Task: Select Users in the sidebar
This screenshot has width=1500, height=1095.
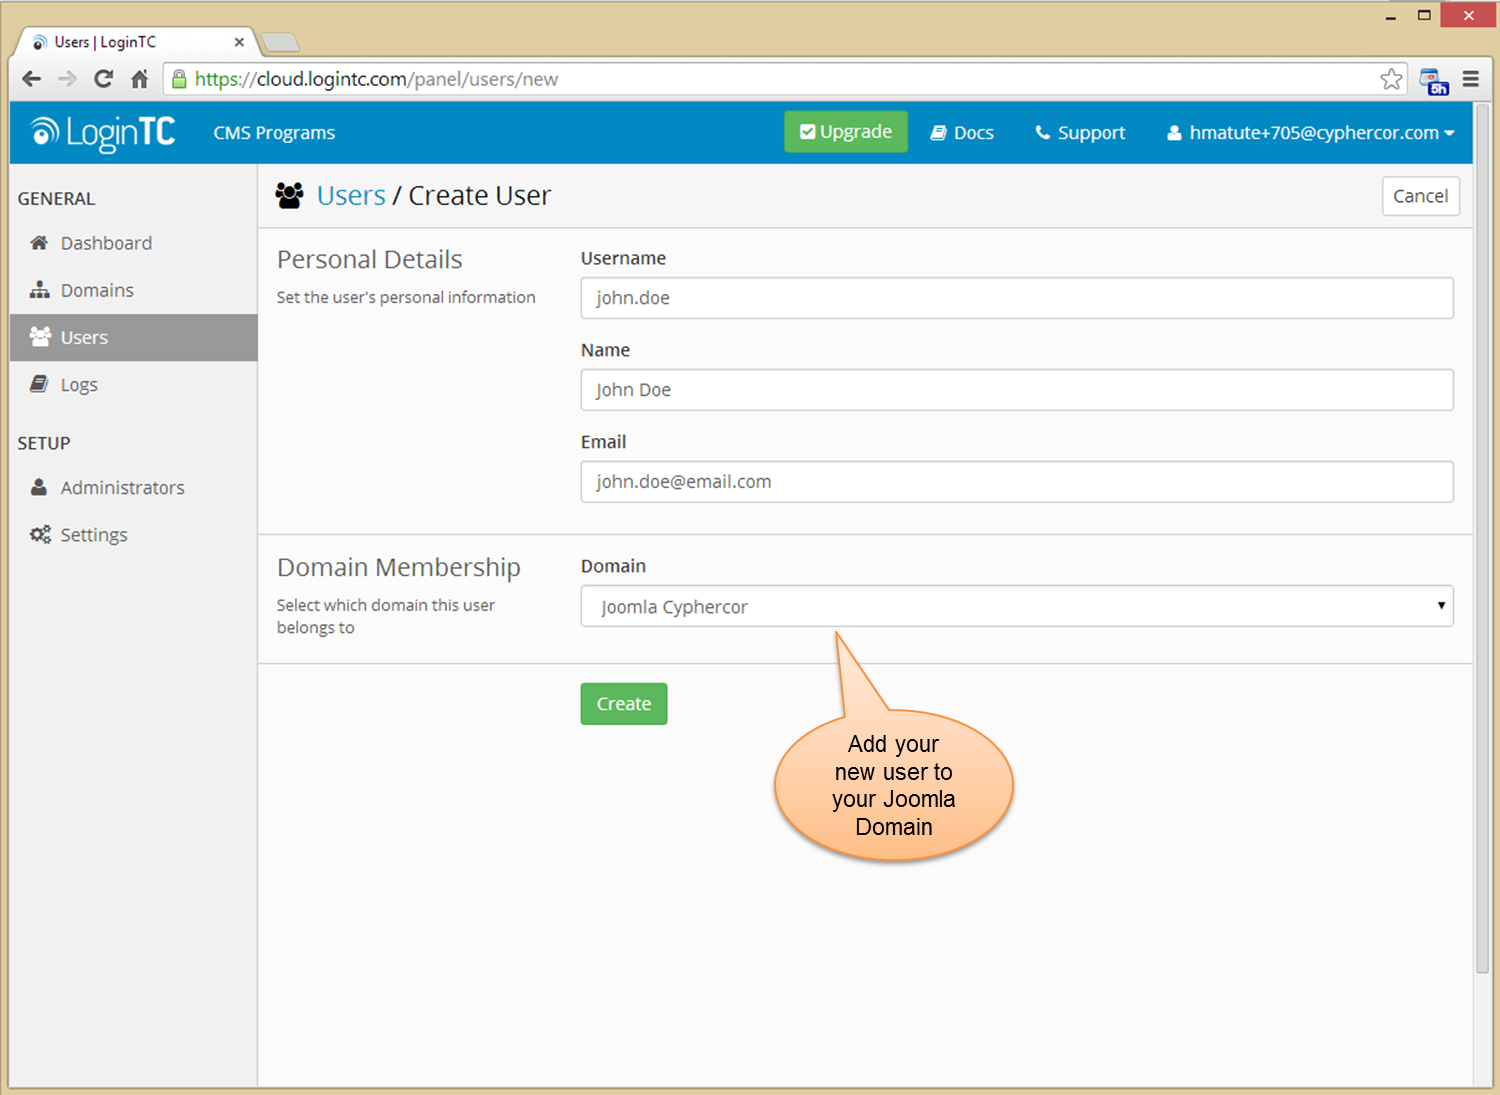Action: coord(133,337)
